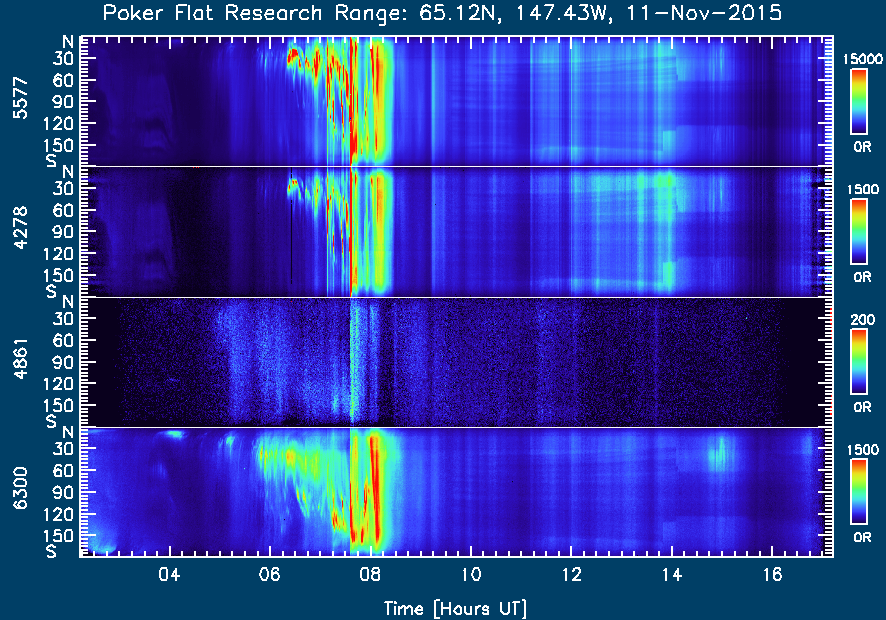The image size is (886, 620).
Task: Click the '90' tick label of the 4861 panel
Action: pyautogui.click(x=63, y=362)
